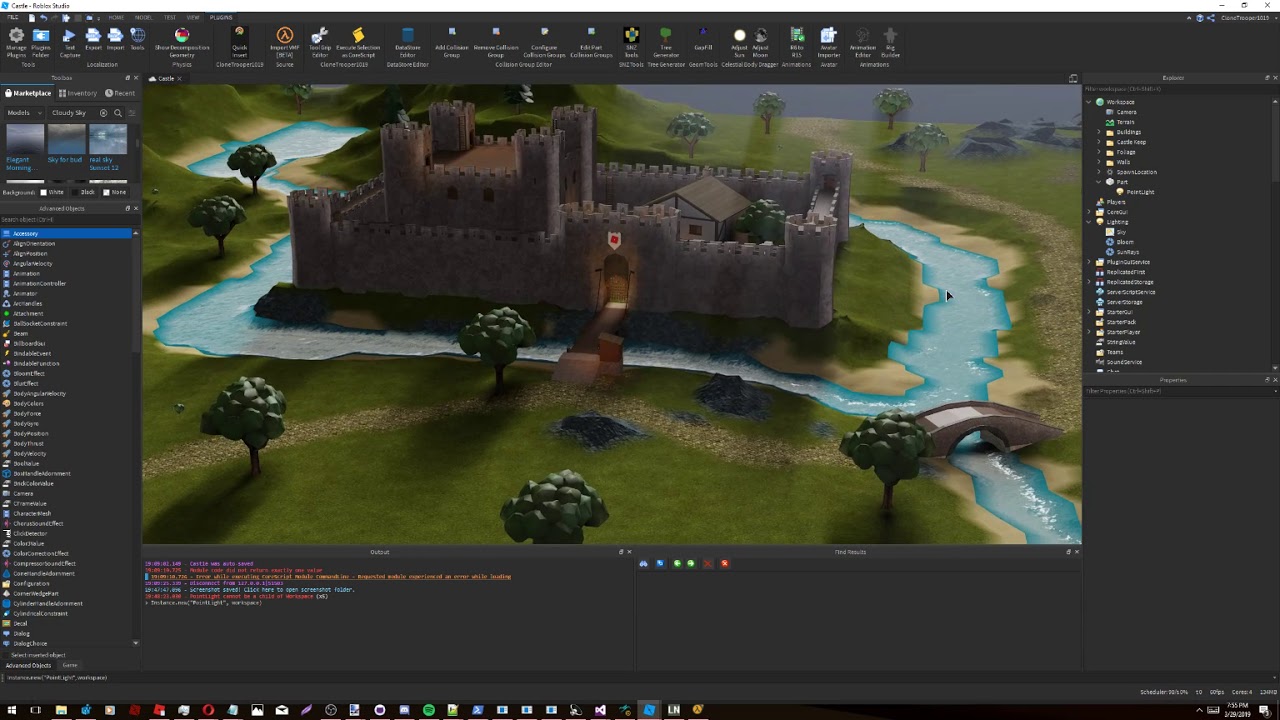Expand the Foliage folder
Viewport: 1280px width, 720px height.
1099,152
